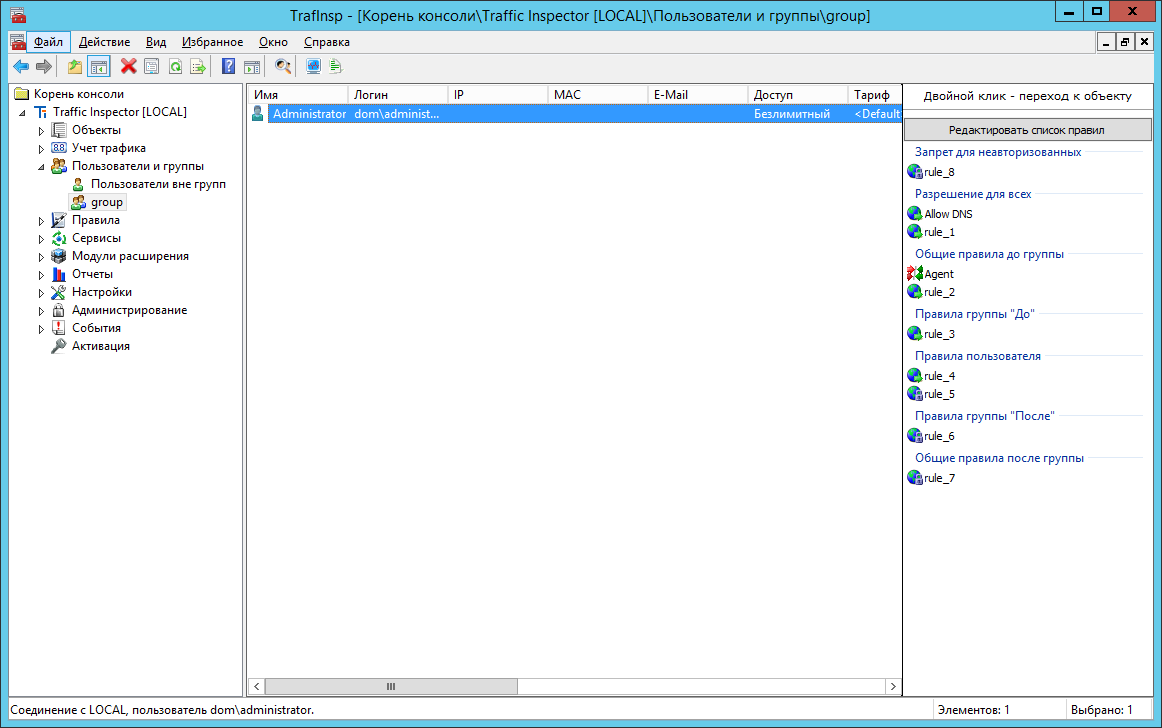Open the rule_7 rule

click(x=939, y=478)
